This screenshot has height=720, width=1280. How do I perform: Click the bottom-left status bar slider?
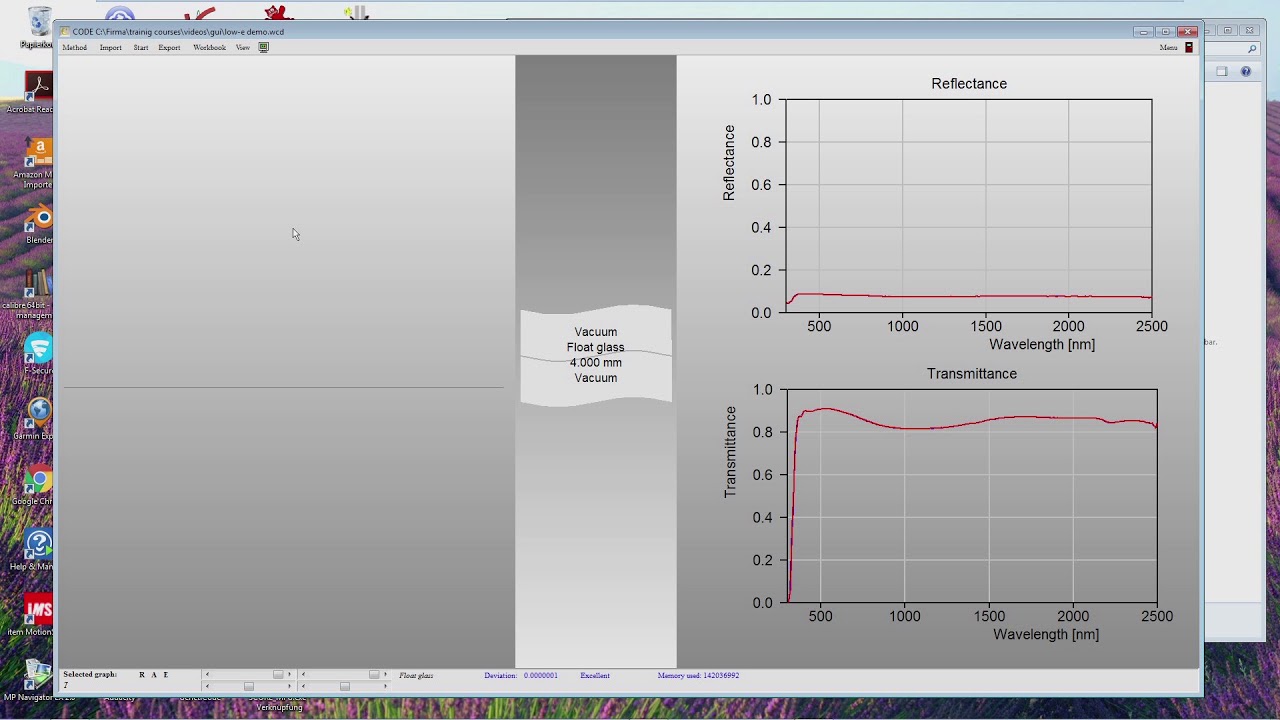(x=247, y=686)
